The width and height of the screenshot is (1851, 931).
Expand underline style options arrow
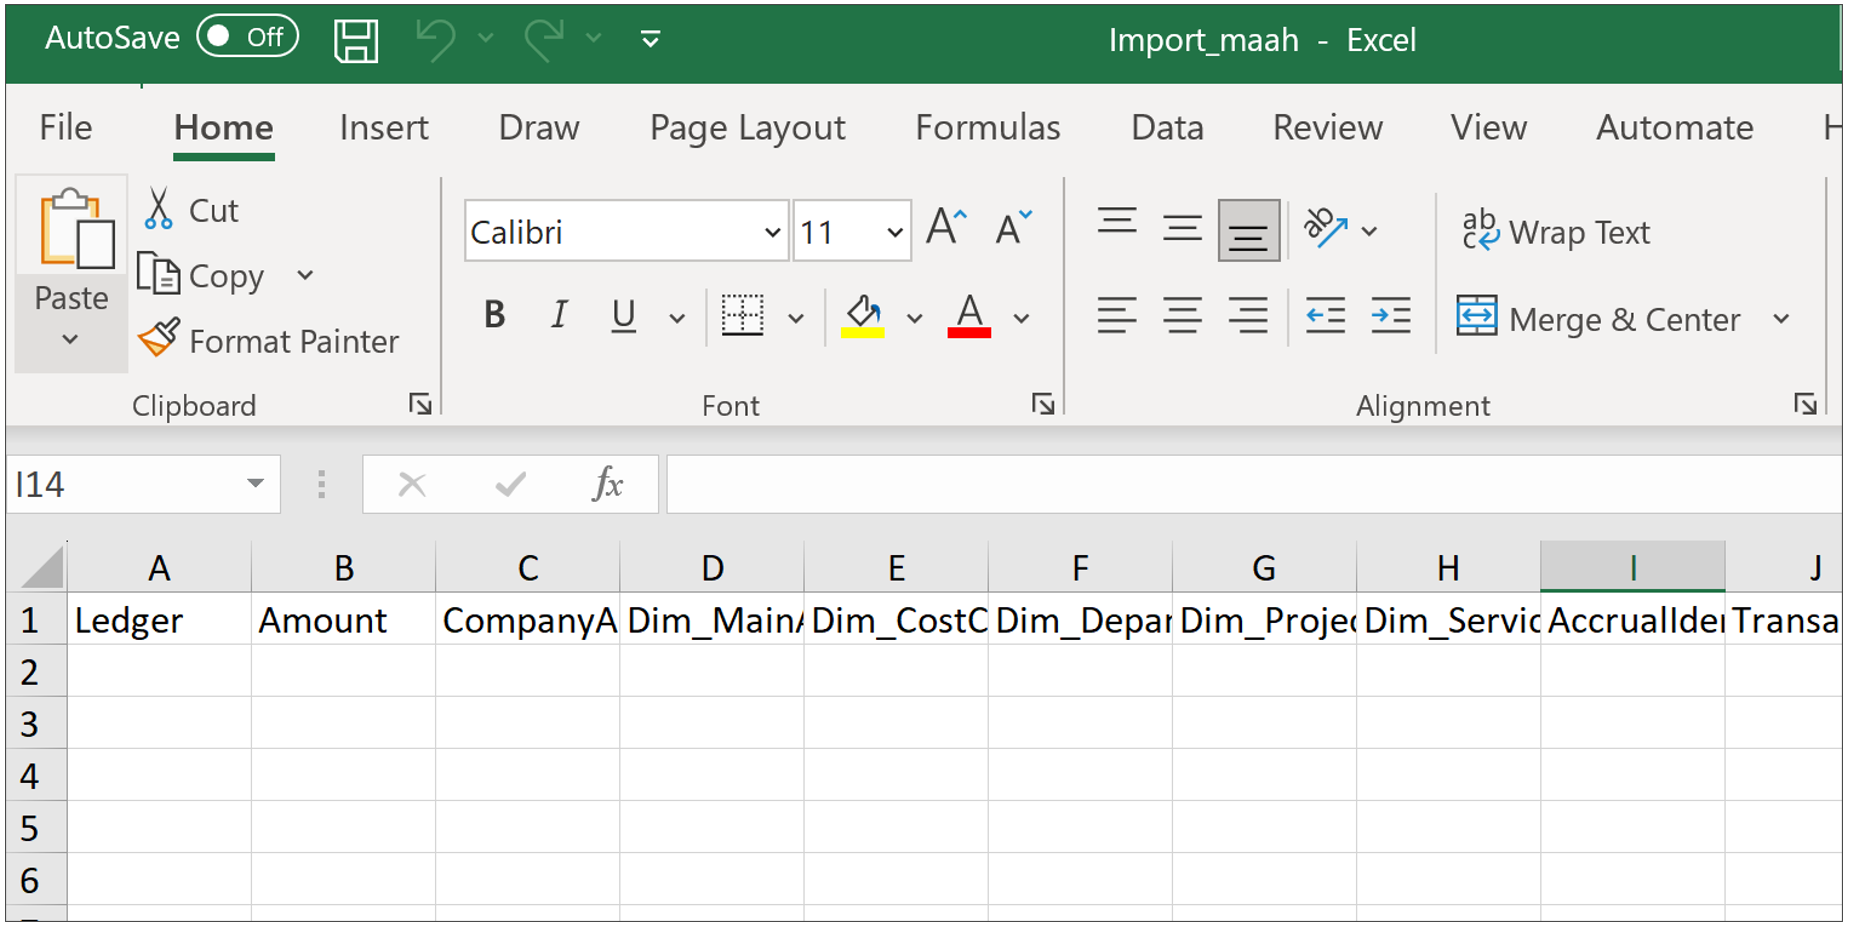tap(677, 319)
